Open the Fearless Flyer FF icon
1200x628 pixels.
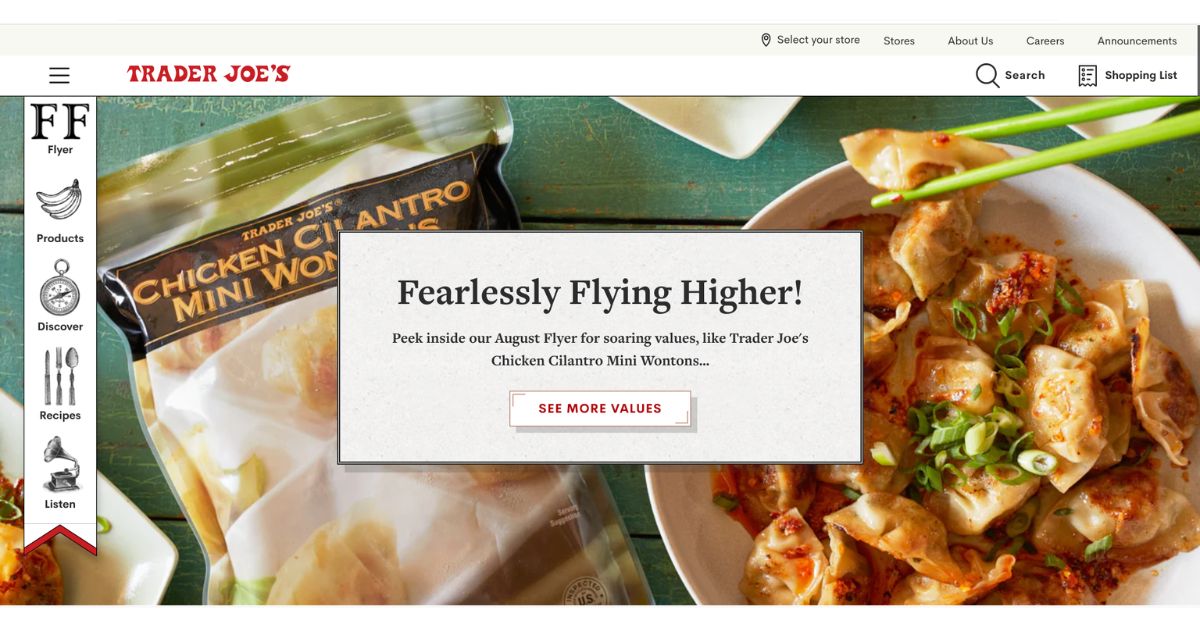[x=60, y=122]
